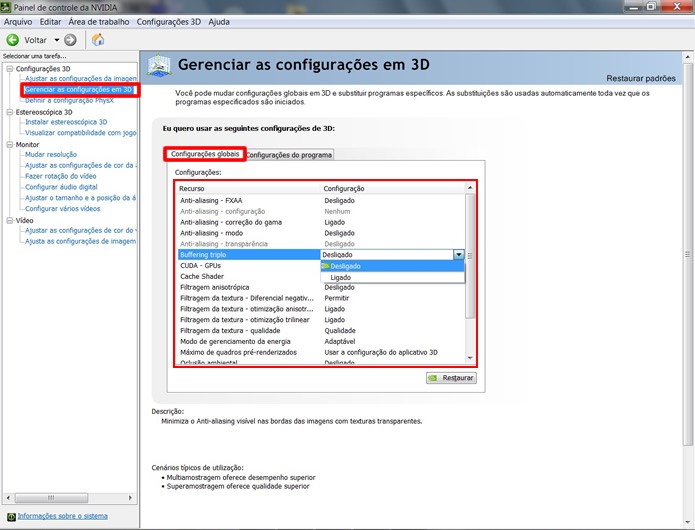The width and height of the screenshot is (695, 530).
Task: Click task pane scroll-right arrow
Action: [130, 498]
